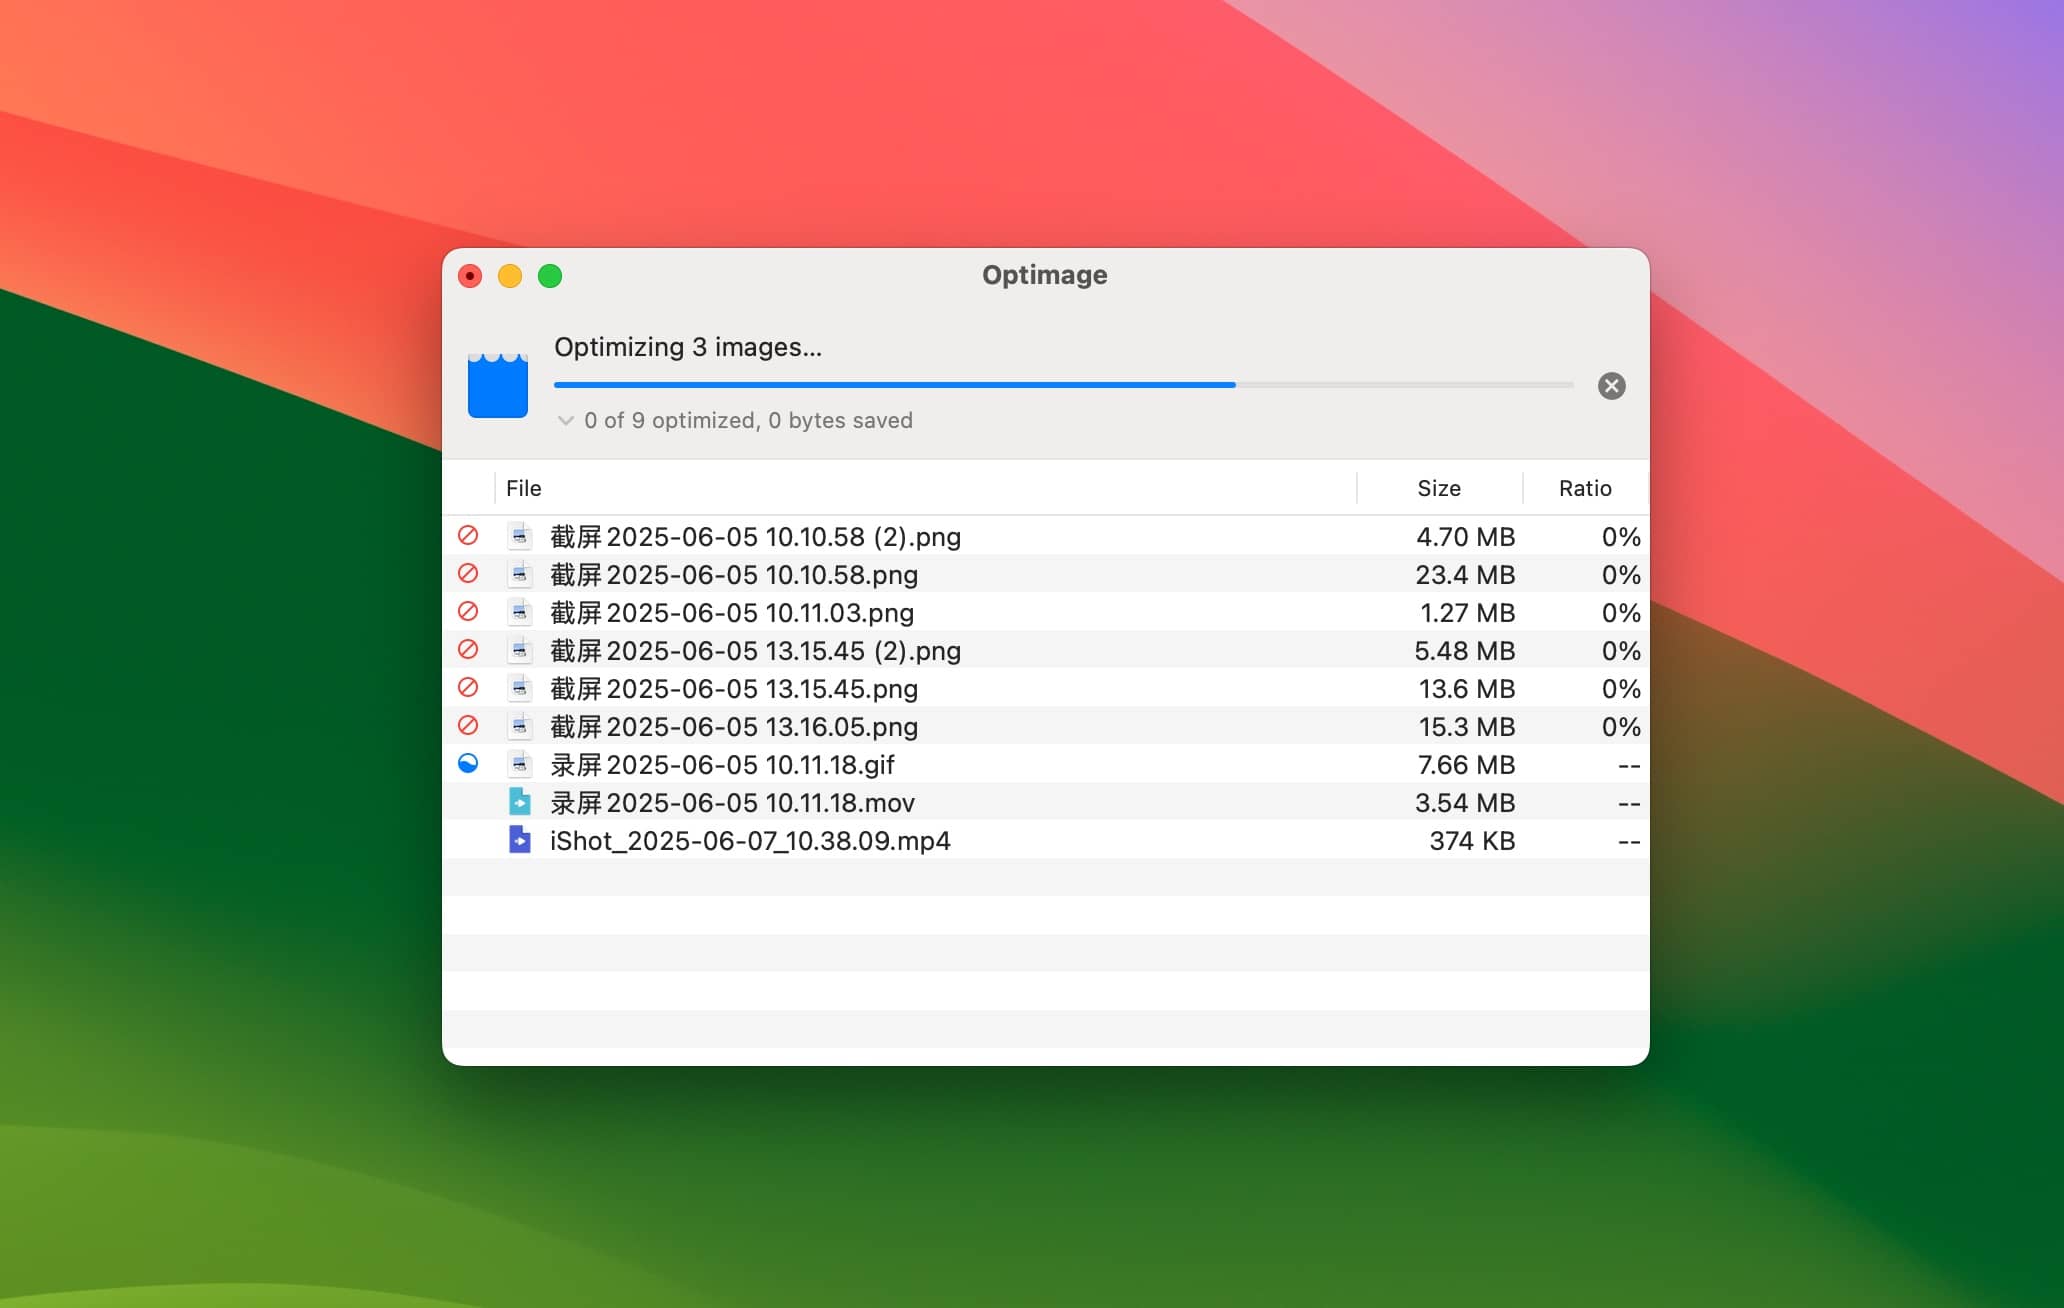The height and width of the screenshot is (1308, 2064).
Task: Click file icon of 录屏 10.11.18.mov
Action: 519,802
